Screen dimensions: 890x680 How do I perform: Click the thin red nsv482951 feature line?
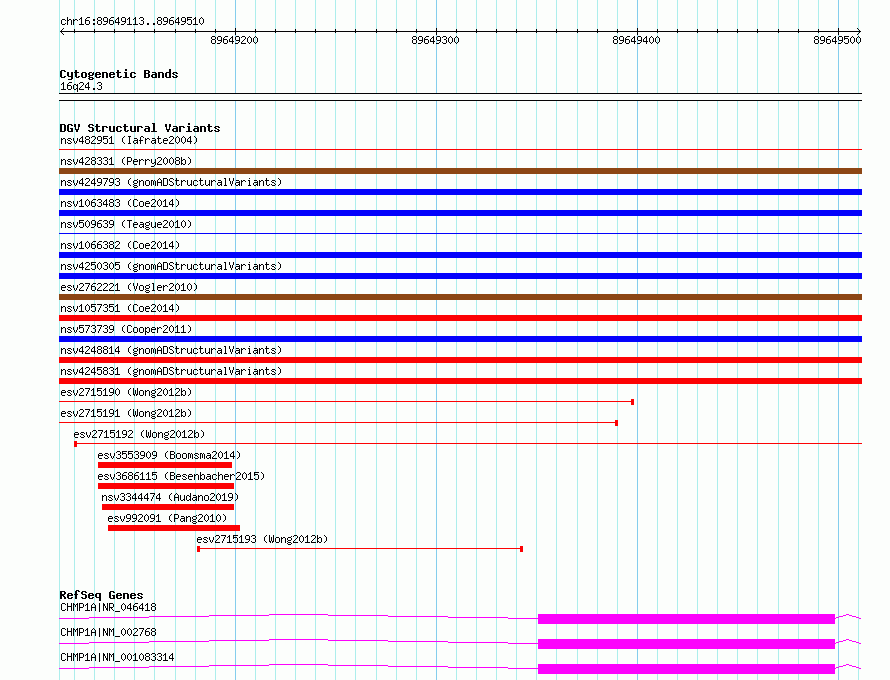pos(460,150)
